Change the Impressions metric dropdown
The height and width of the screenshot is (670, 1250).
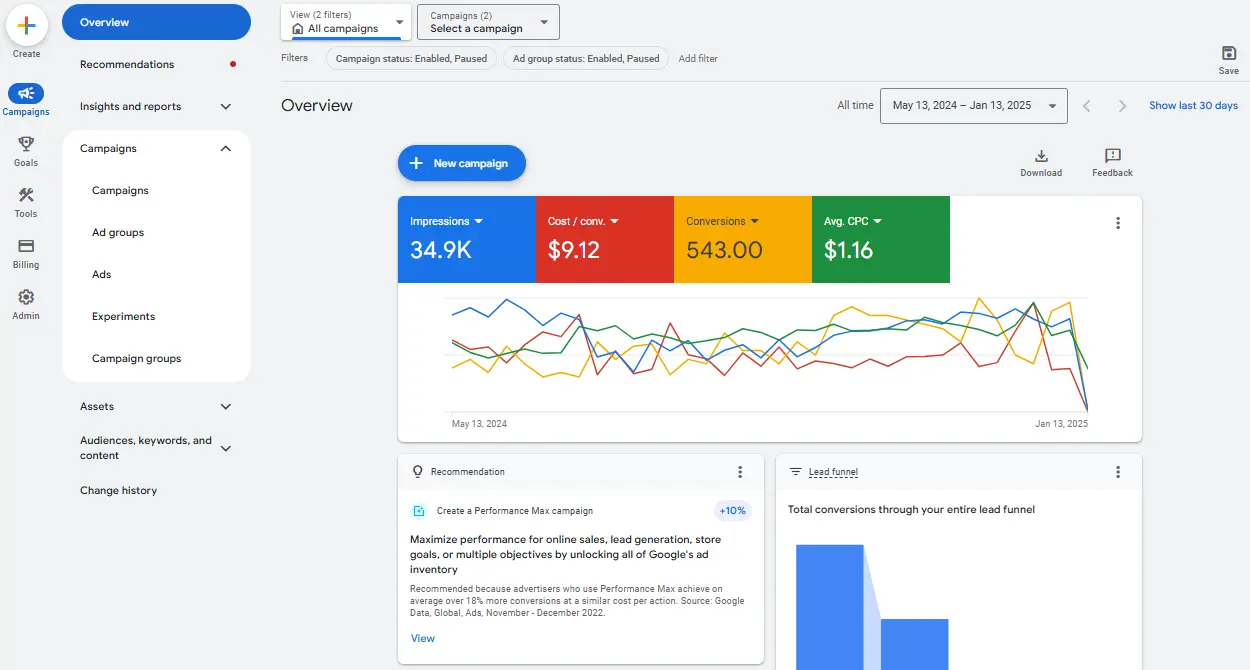447,222
